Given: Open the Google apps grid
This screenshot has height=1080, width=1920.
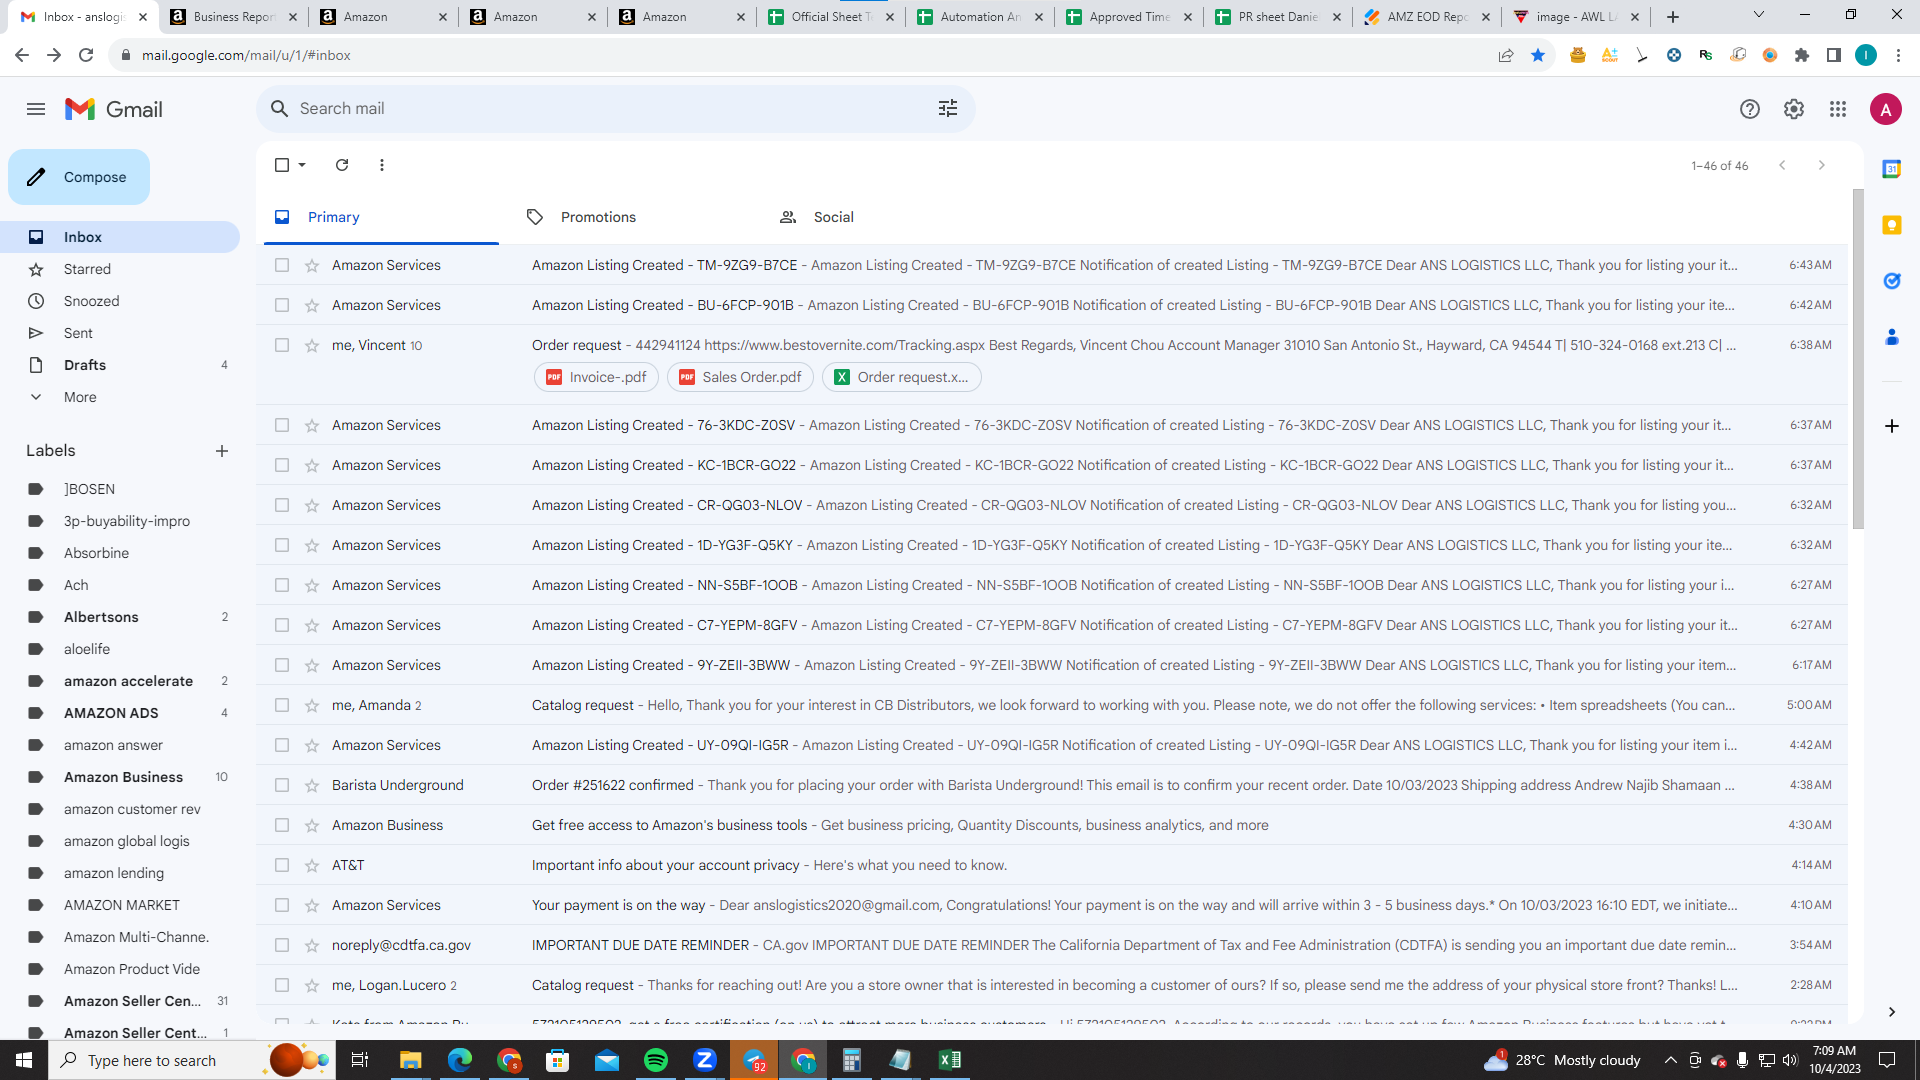Looking at the screenshot, I should coord(1838,109).
